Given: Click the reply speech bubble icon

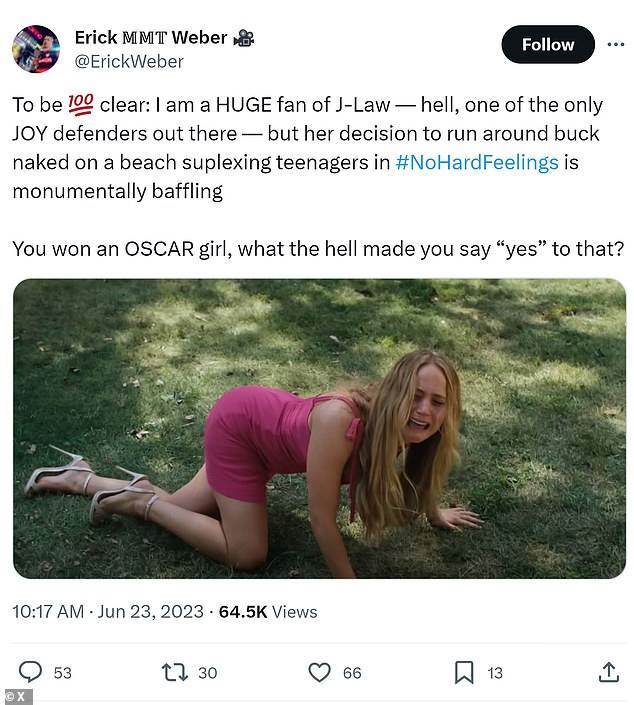Looking at the screenshot, I should [x=32, y=672].
